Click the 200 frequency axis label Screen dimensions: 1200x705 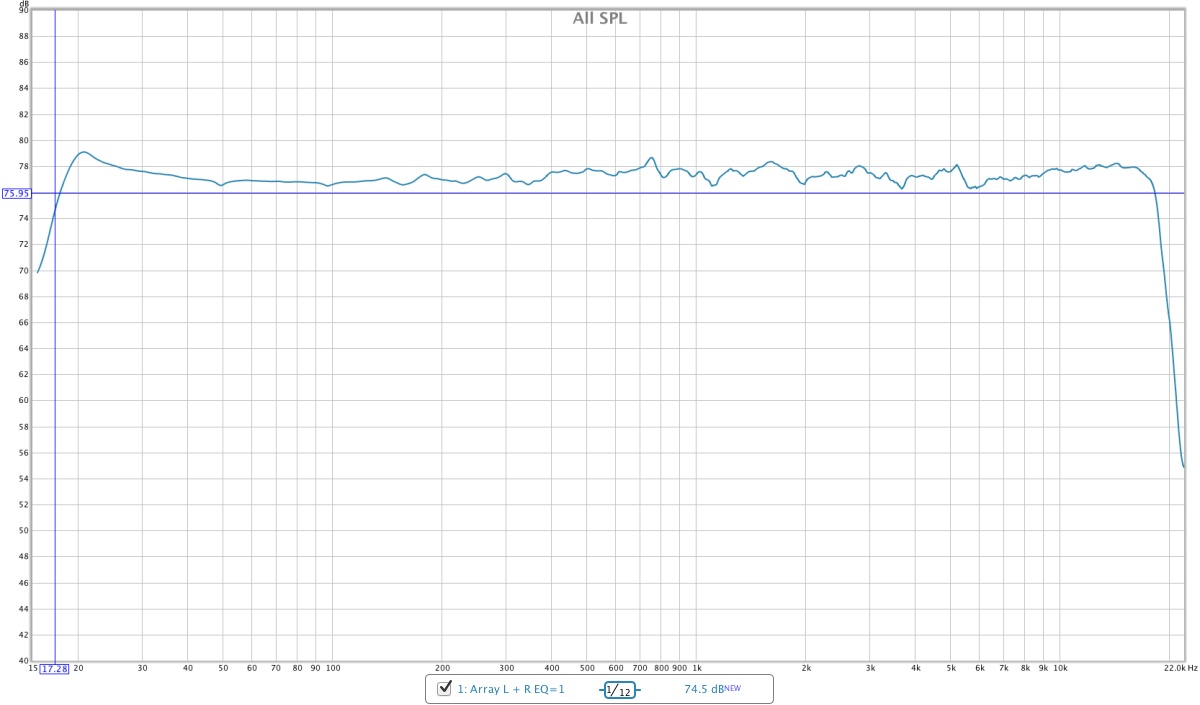(x=443, y=667)
